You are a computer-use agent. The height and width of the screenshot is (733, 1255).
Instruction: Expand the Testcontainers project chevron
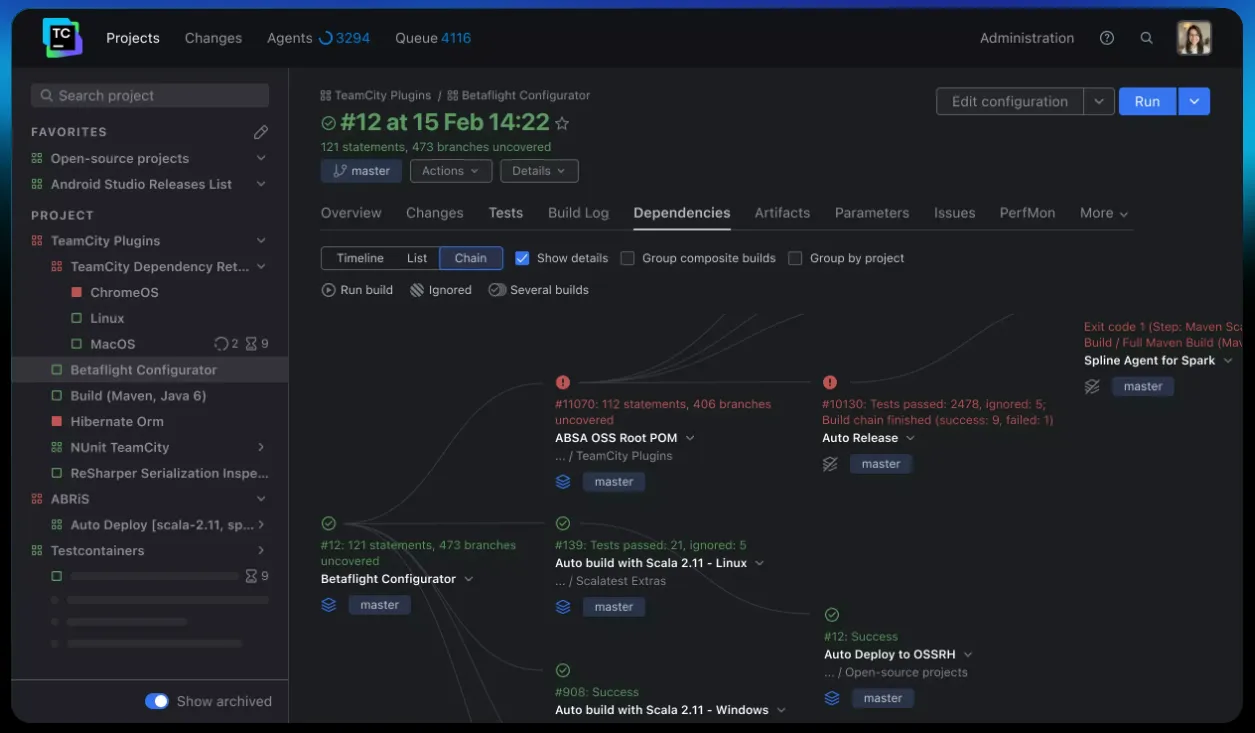(x=261, y=551)
